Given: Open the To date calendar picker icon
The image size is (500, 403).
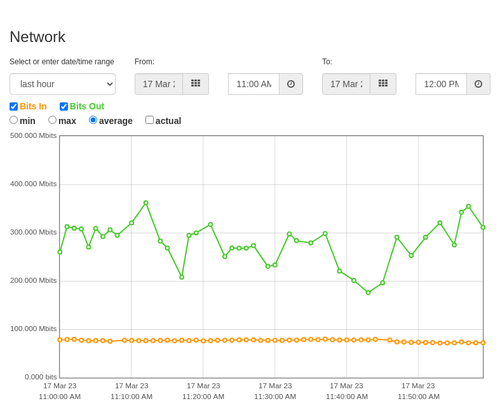Looking at the screenshot, I should tap(383, 84).
